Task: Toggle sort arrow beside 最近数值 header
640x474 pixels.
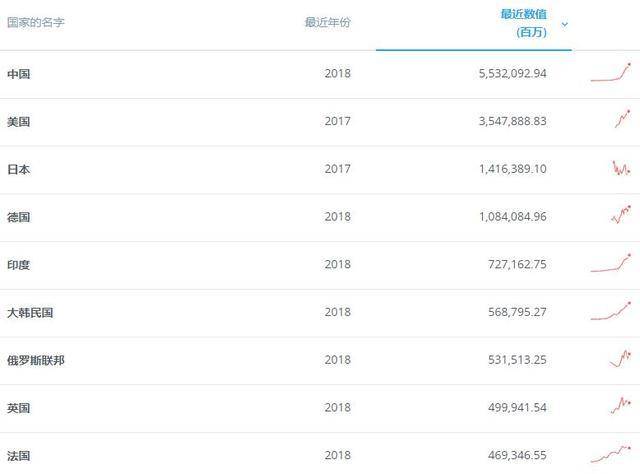Action: pyautogui.click(x=565, y=24)
